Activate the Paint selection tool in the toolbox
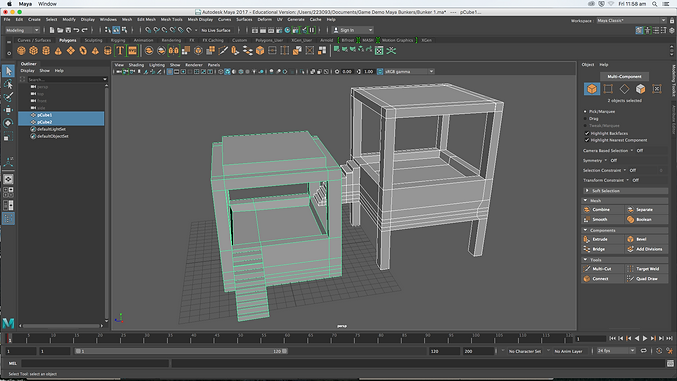Viewport: 677px width, 381px height. [x=8, y=97]
